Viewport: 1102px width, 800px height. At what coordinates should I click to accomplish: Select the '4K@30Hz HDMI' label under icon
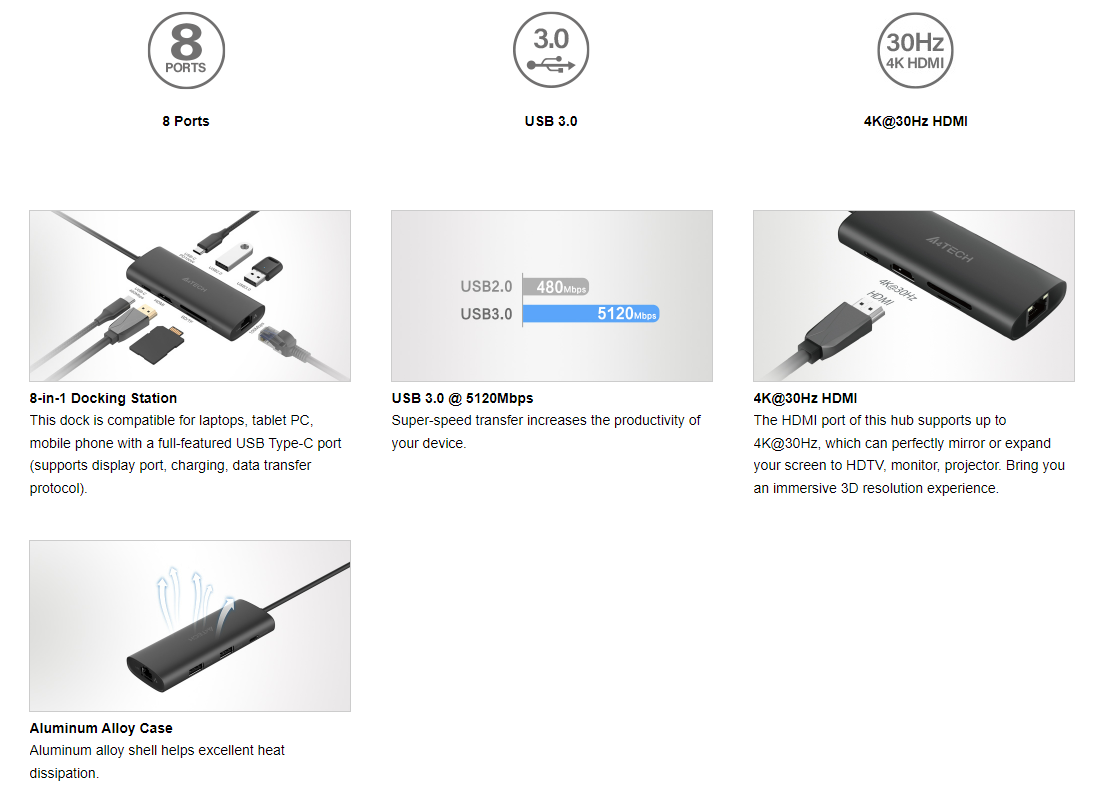(915, 121)
